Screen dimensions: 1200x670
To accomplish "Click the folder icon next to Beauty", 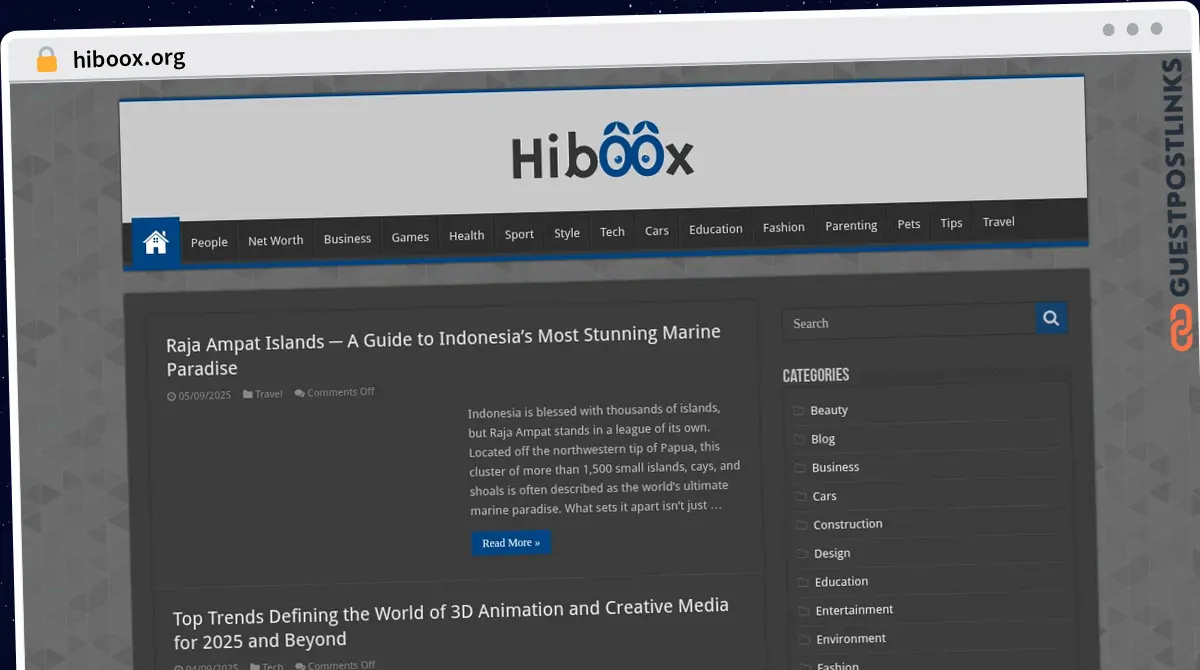I will pos(798,410).
